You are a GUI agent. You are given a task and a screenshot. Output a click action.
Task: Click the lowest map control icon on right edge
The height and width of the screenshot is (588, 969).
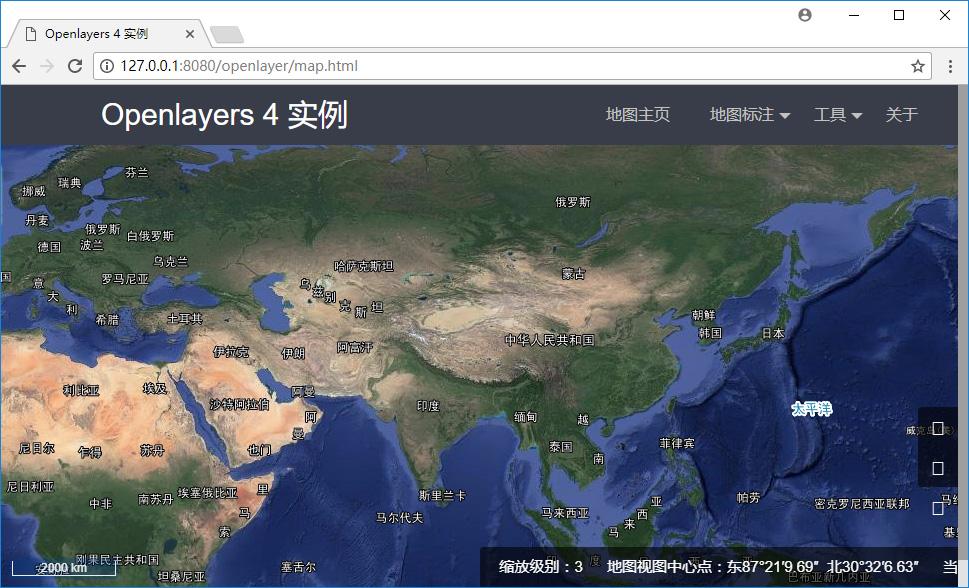(937, 508)
